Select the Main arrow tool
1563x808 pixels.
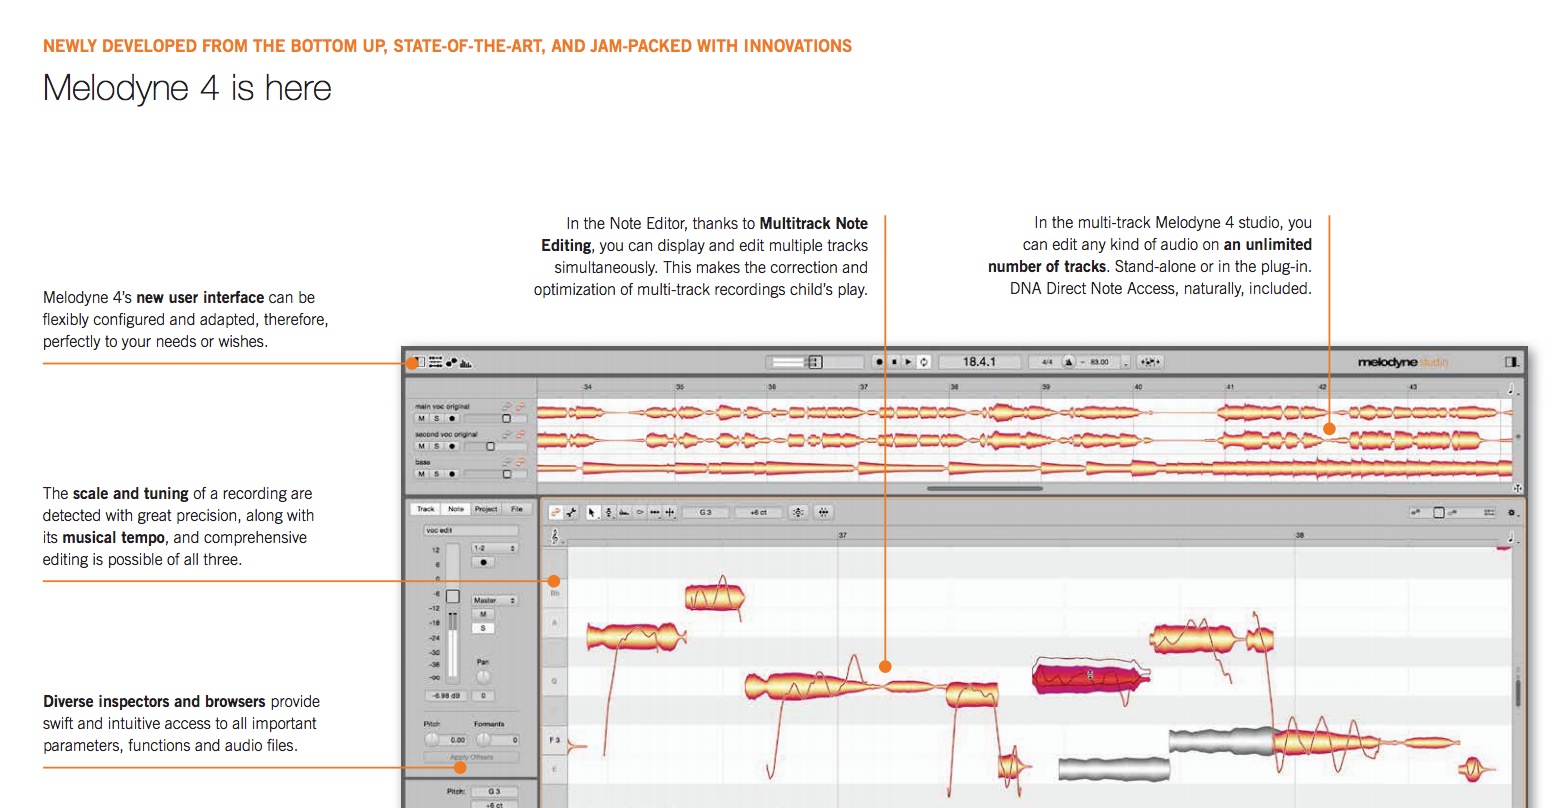pos(592,513)
